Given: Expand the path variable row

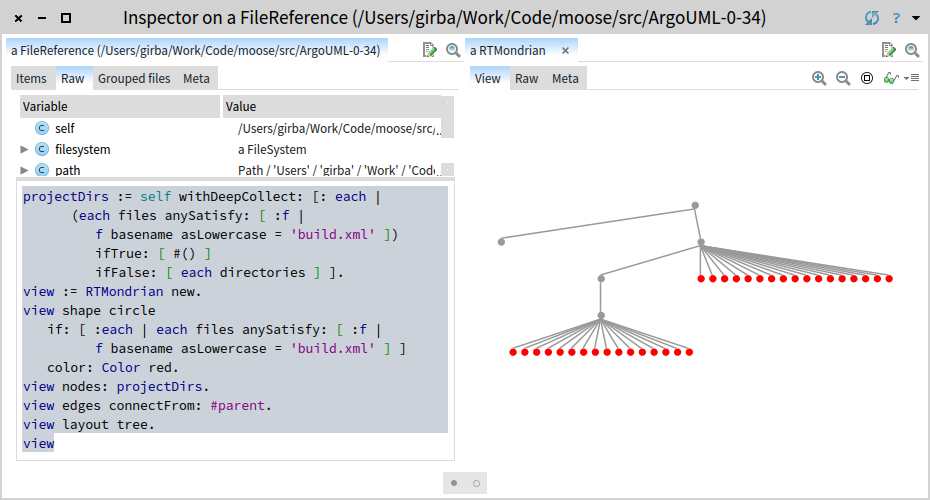Looking at the screenshot, I should pos(24,170).
